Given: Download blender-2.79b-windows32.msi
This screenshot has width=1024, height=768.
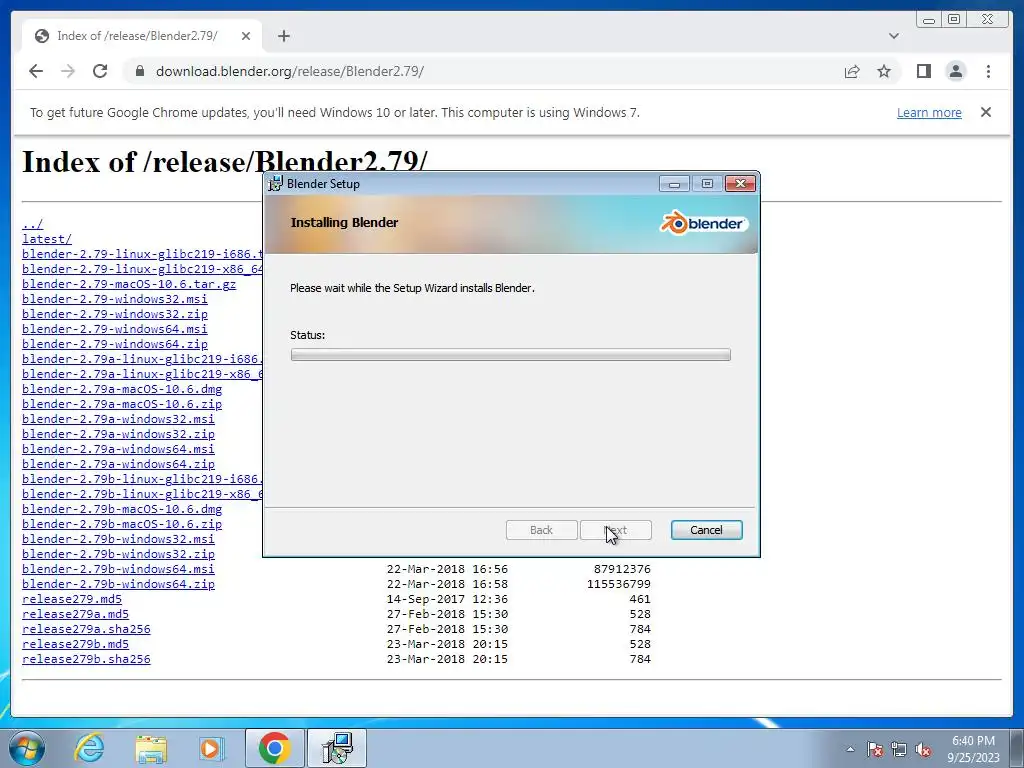Looking at the screenshot, I should coord(118,539).
